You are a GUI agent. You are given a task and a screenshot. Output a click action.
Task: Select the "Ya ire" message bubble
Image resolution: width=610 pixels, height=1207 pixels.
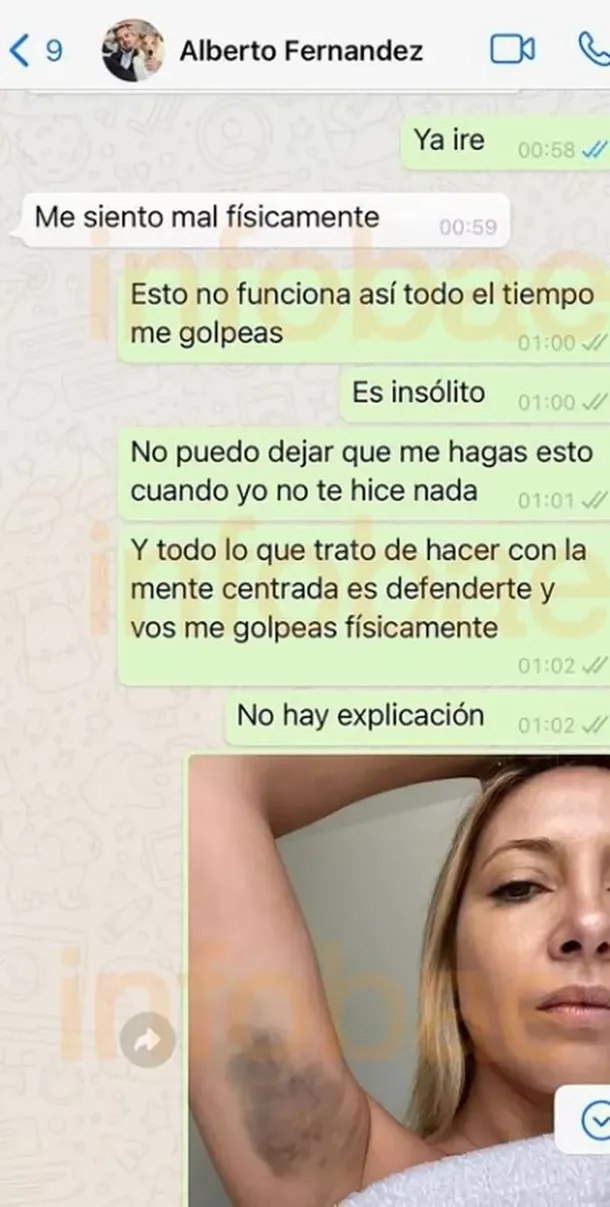point(506,142)
